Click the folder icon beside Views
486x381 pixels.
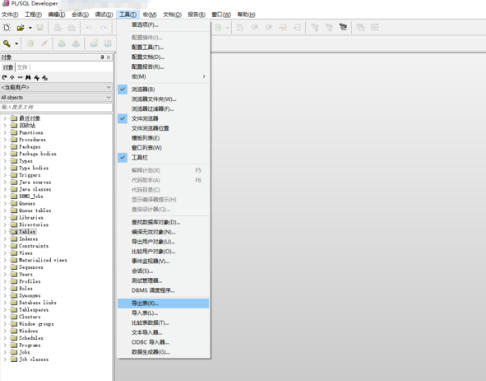tap(14, 253)
